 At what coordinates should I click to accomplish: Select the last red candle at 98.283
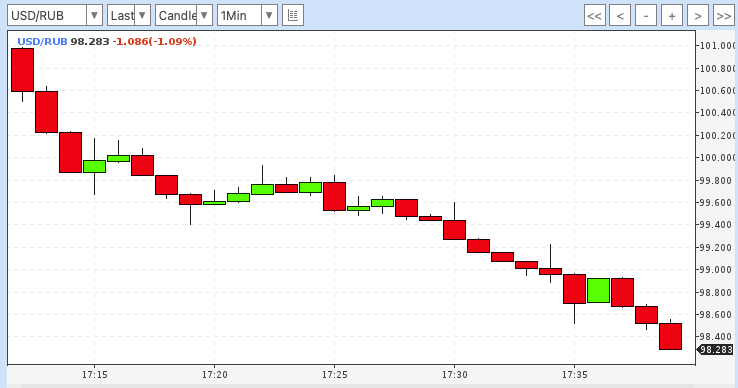click(x=671, y=336)
